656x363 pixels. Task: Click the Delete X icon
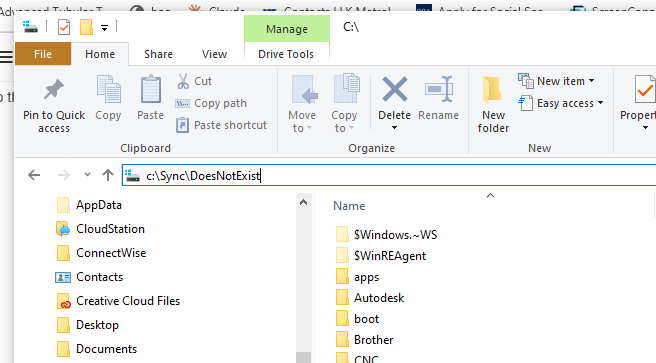tap(394, 89)
